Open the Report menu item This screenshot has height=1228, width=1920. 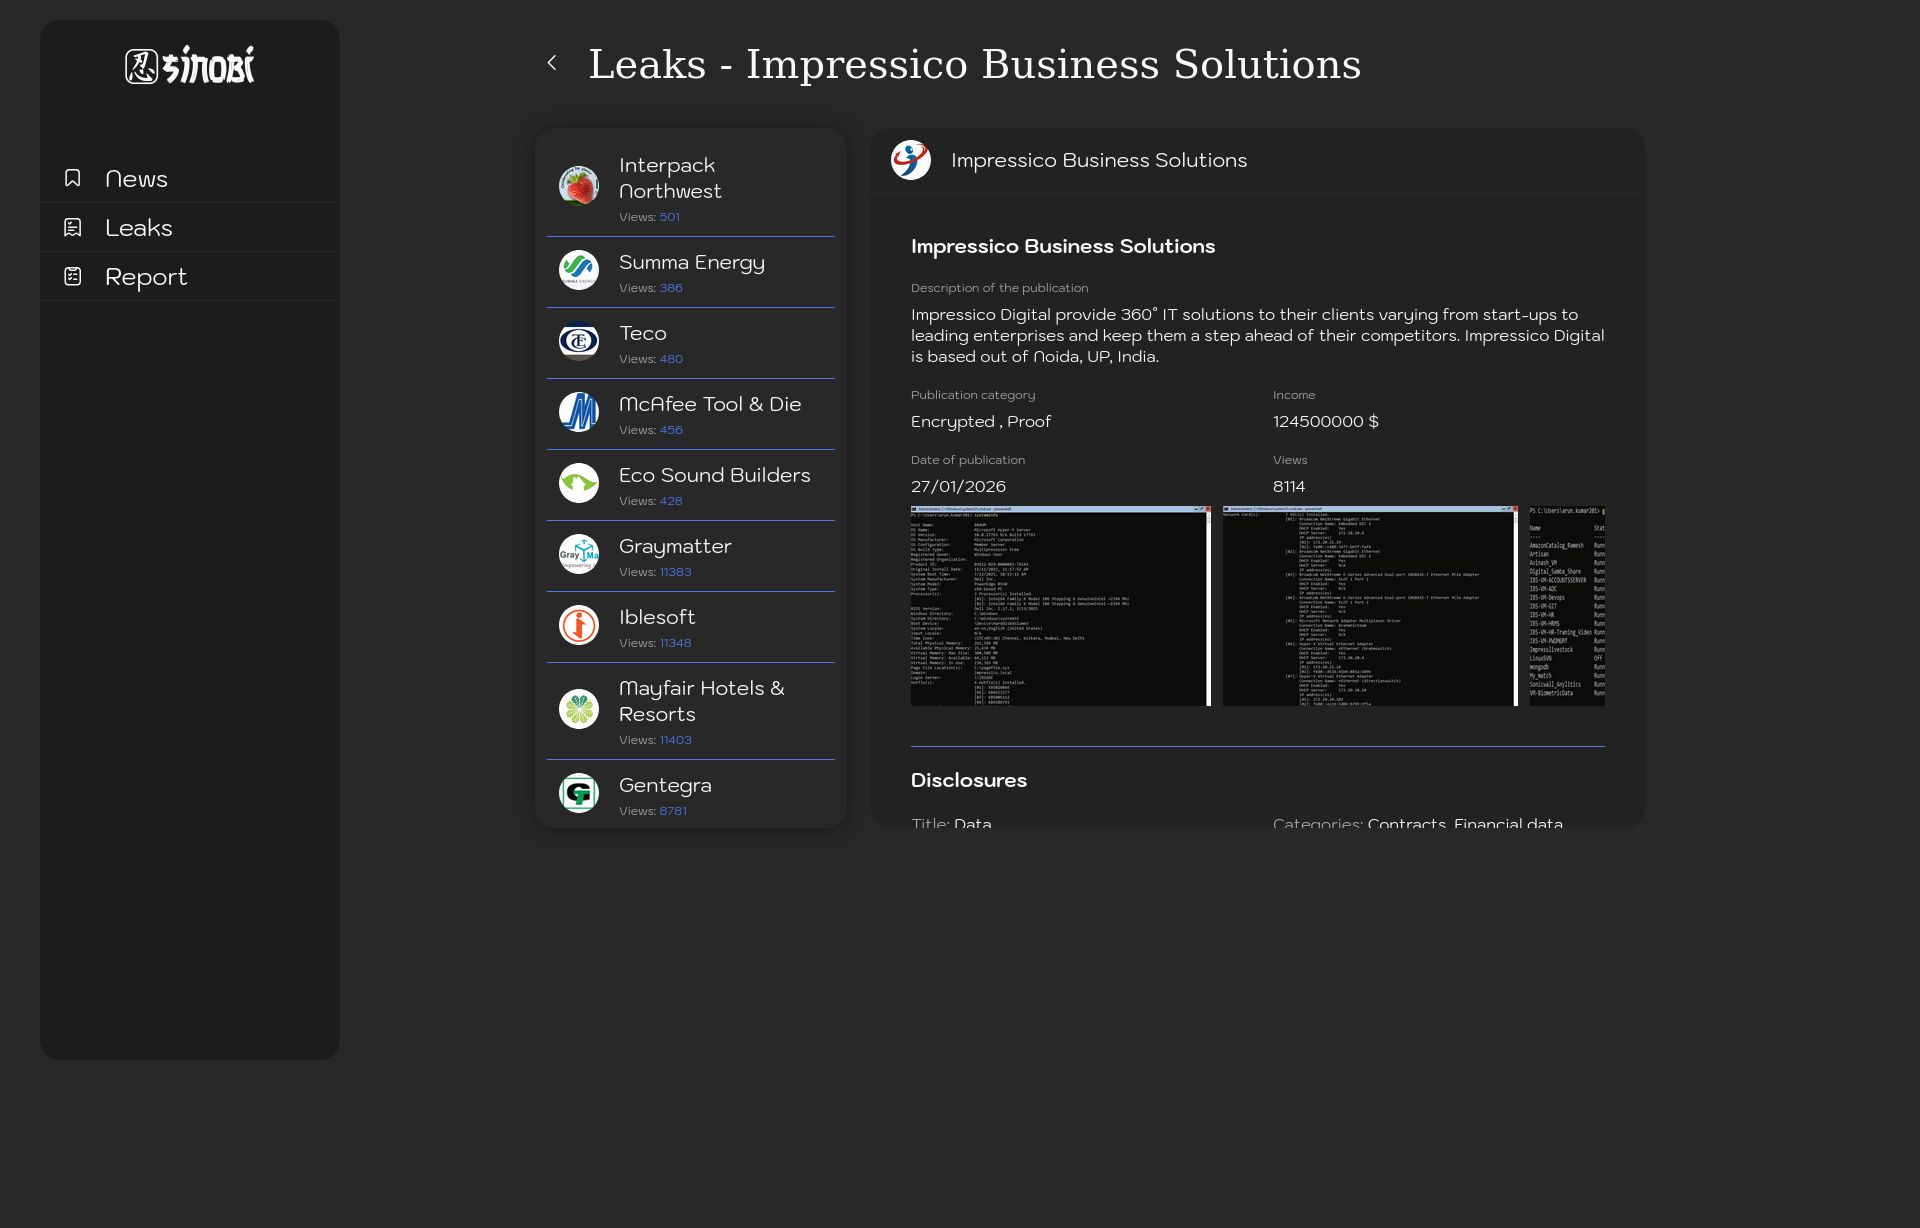pyautogui.click(x=146, y=277)
